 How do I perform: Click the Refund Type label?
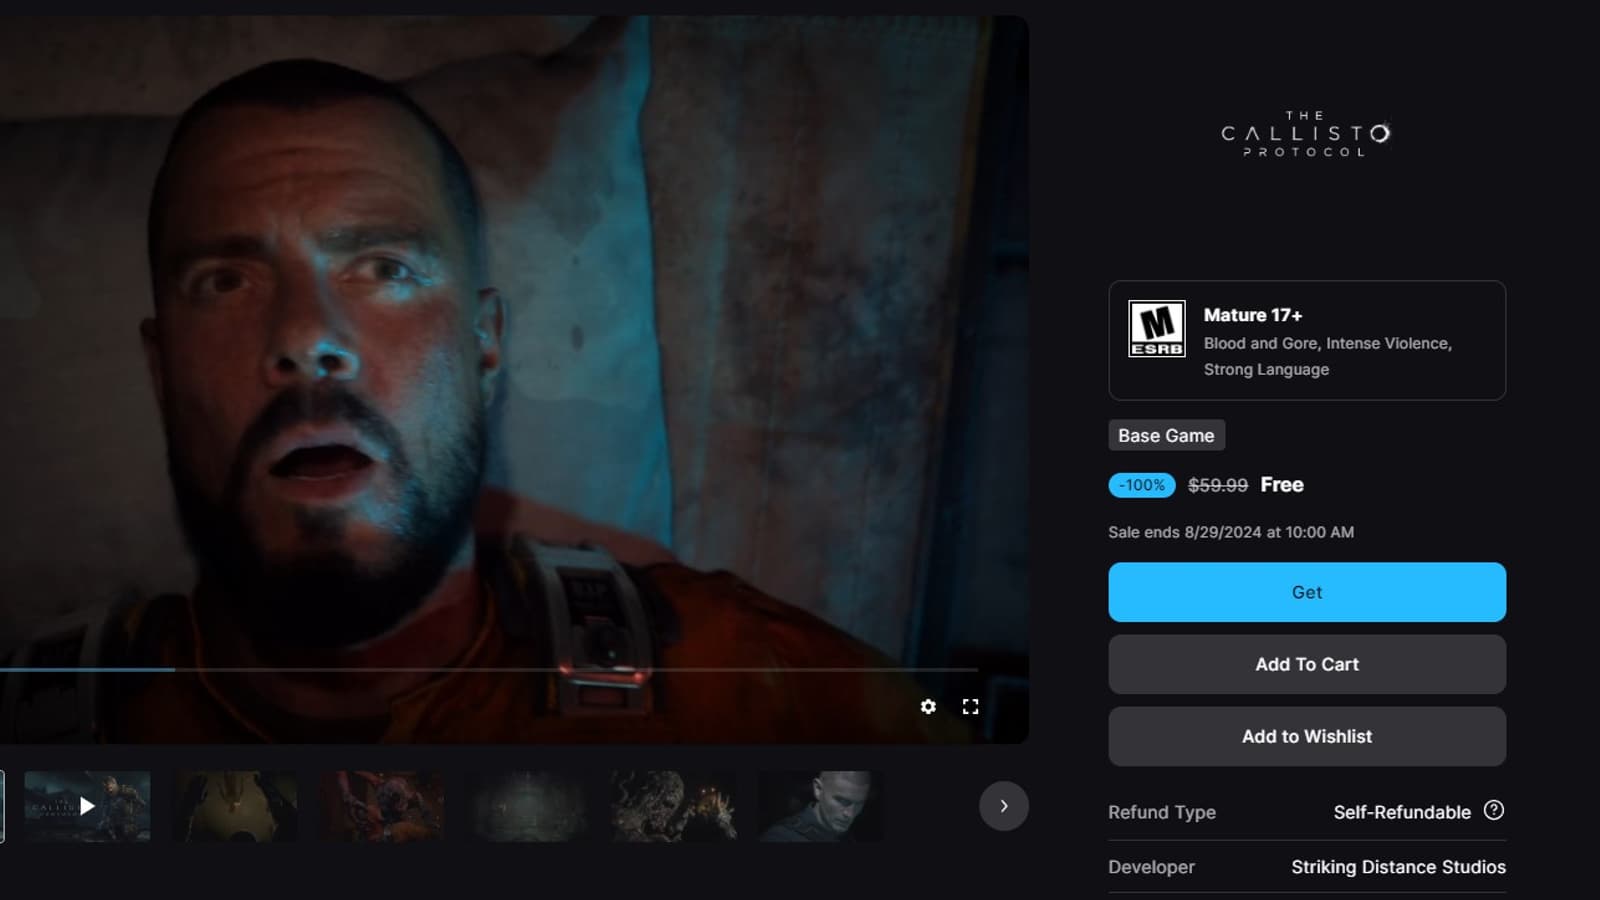coord(1162,812)
